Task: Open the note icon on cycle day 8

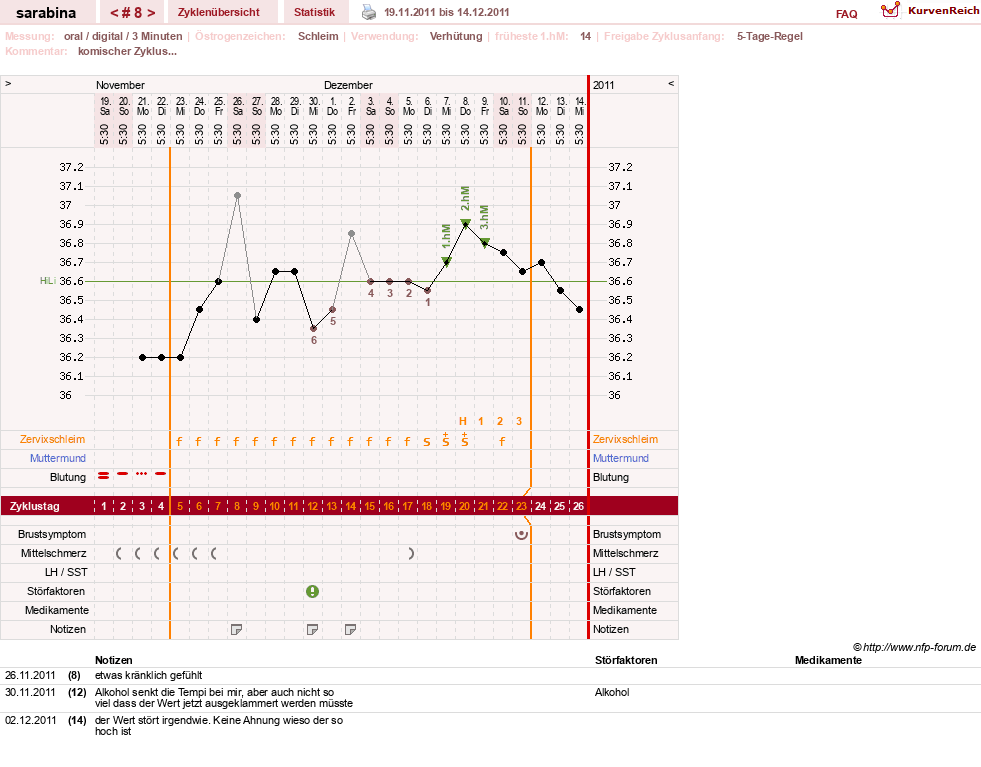Action: point(236,629)
